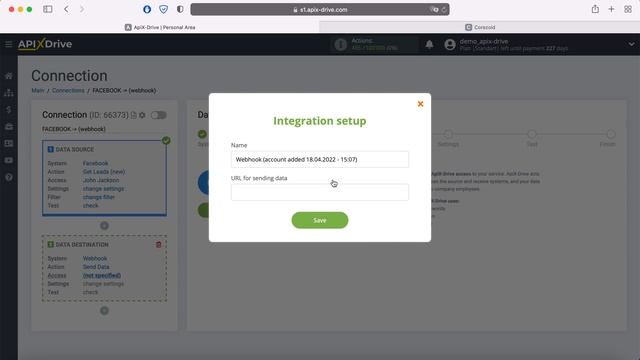Open a new Safari tab
The image size is (640, 360).
coord(611,9)
